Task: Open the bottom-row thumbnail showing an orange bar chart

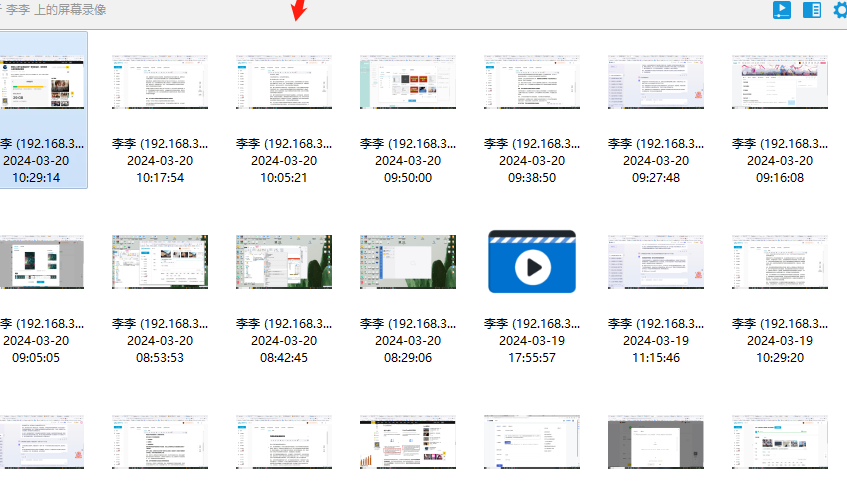Action: (408, 442)
